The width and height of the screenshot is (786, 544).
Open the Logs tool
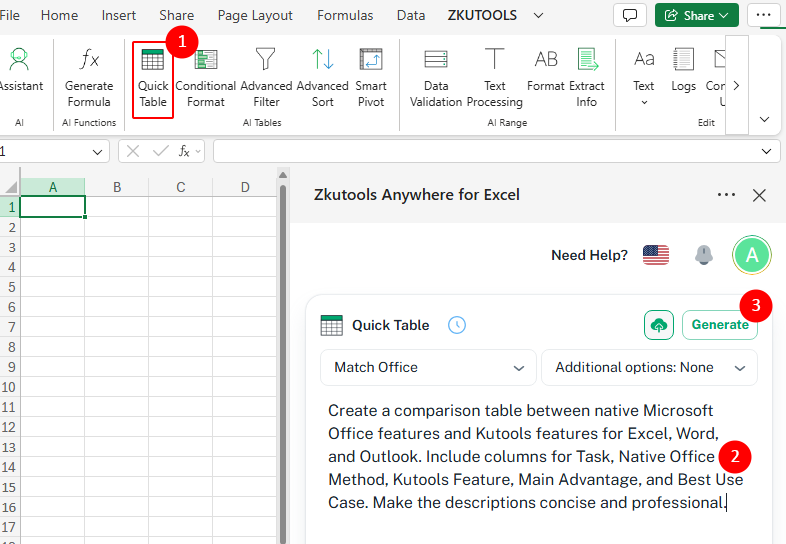coord(683,70)
